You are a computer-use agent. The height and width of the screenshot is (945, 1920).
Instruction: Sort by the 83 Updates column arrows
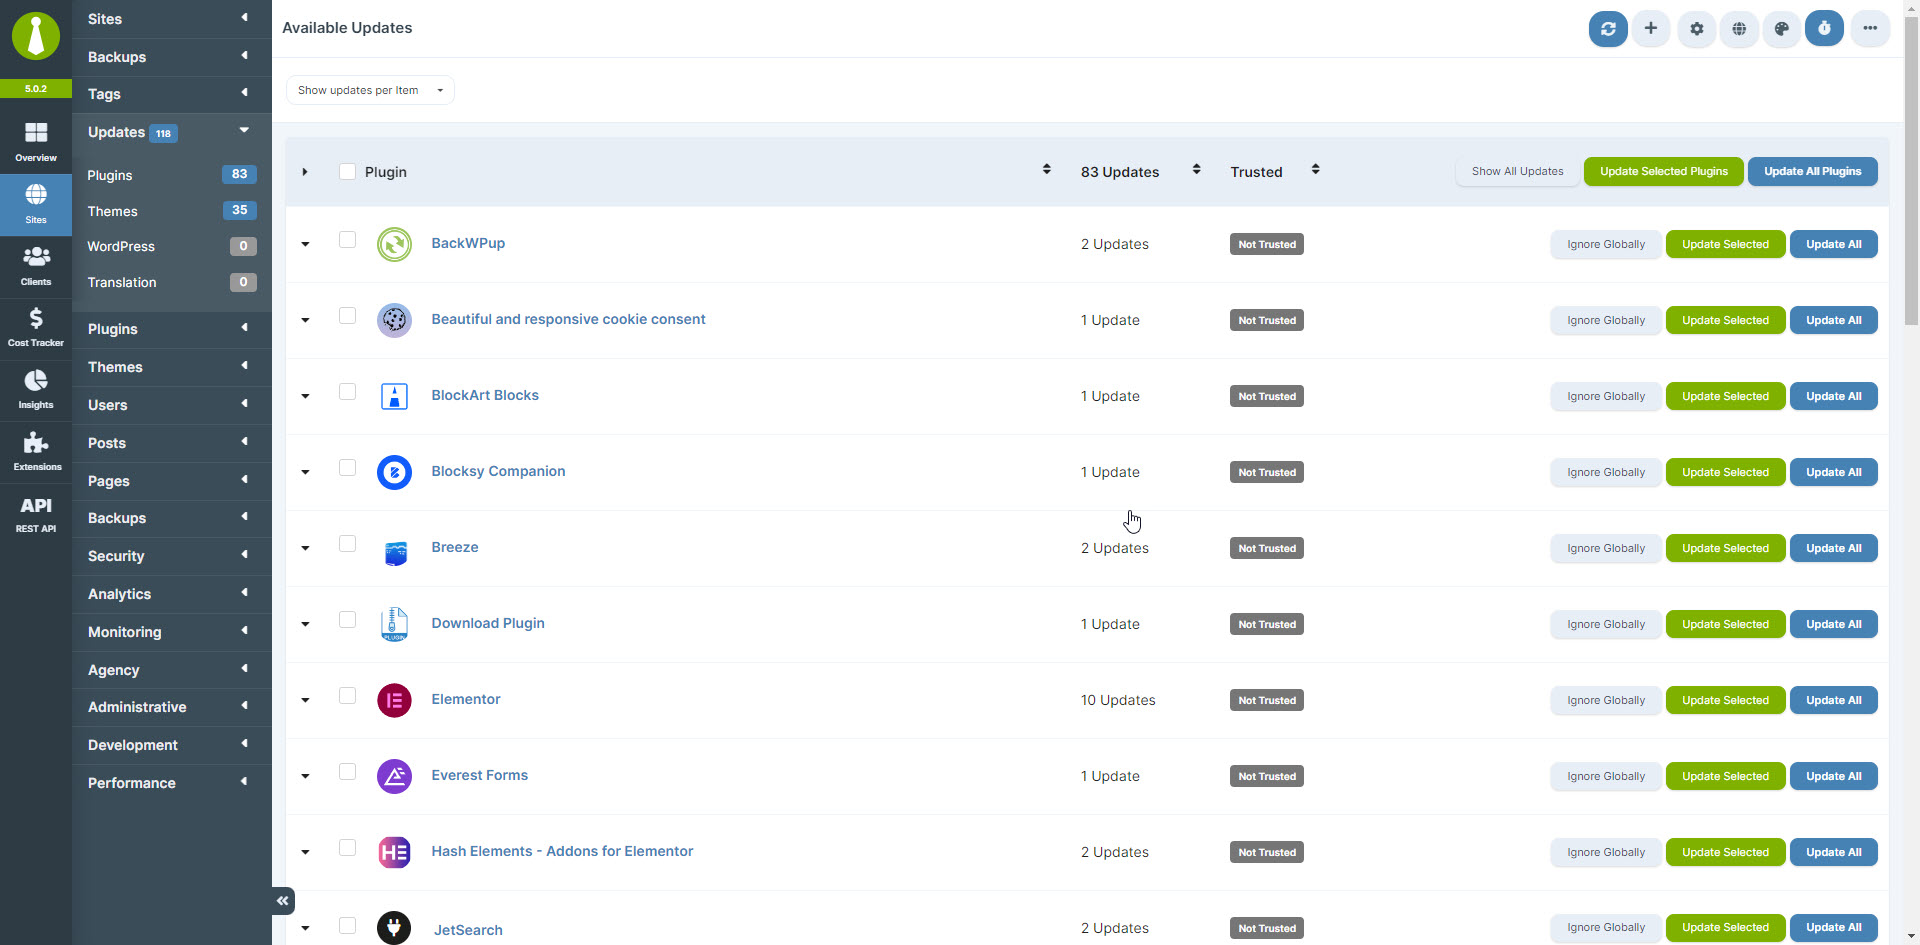coord(1196,170)
